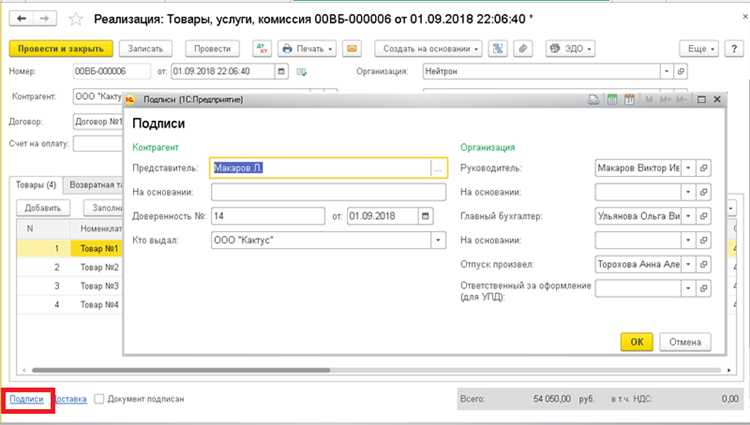Viewport: 750px width, 425px height.
Task: Toggle the Документ подписан checkbox
Action: click(99, 399)
